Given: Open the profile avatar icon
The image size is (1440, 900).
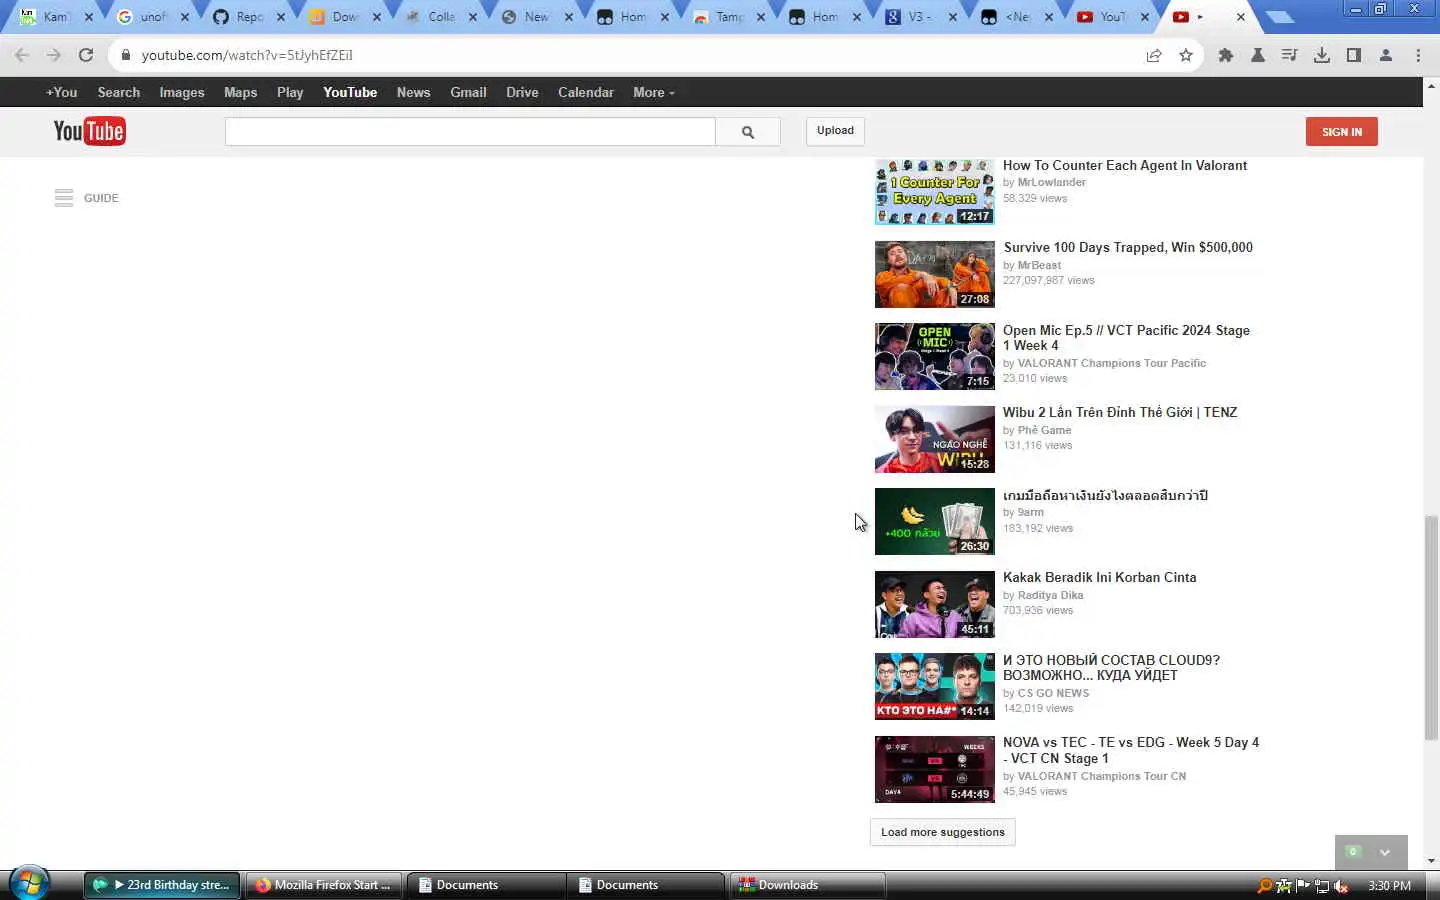Looking at the screenshot, I should [1386, 55].
